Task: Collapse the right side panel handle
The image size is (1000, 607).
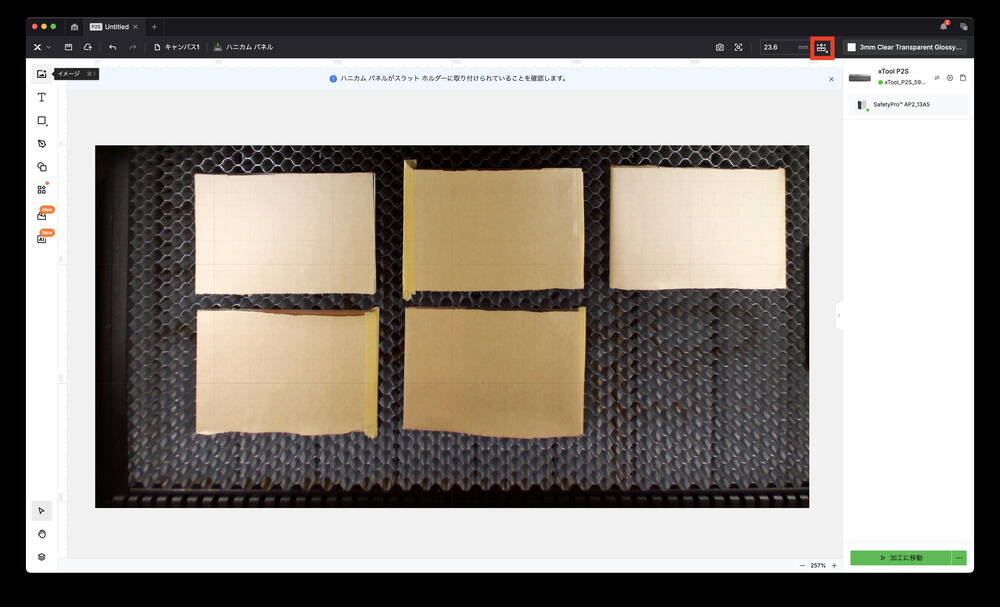Action: click(x=839, y=316)
